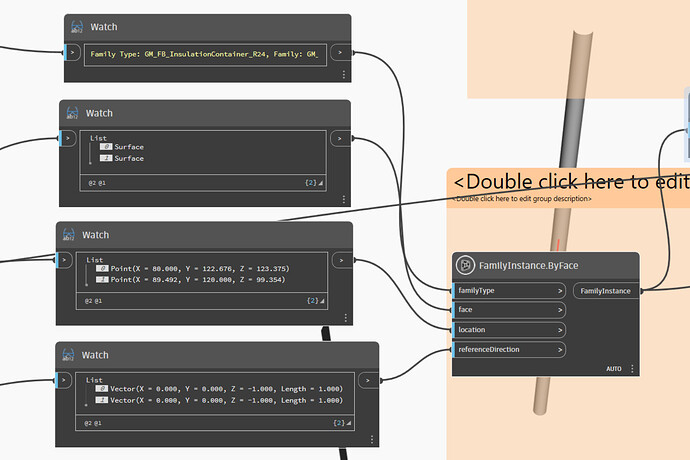The width and height of the screenshot is (690, 460).
Task: Click output port of Family Type Watch node
Action: [341, 52]
